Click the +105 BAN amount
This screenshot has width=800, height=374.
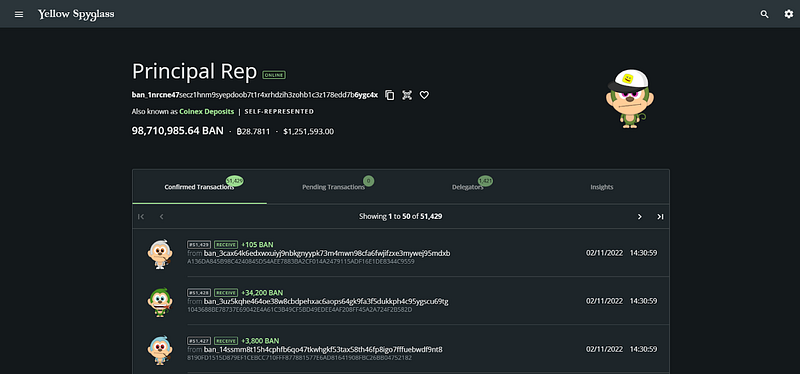click(x=257, y=244)
